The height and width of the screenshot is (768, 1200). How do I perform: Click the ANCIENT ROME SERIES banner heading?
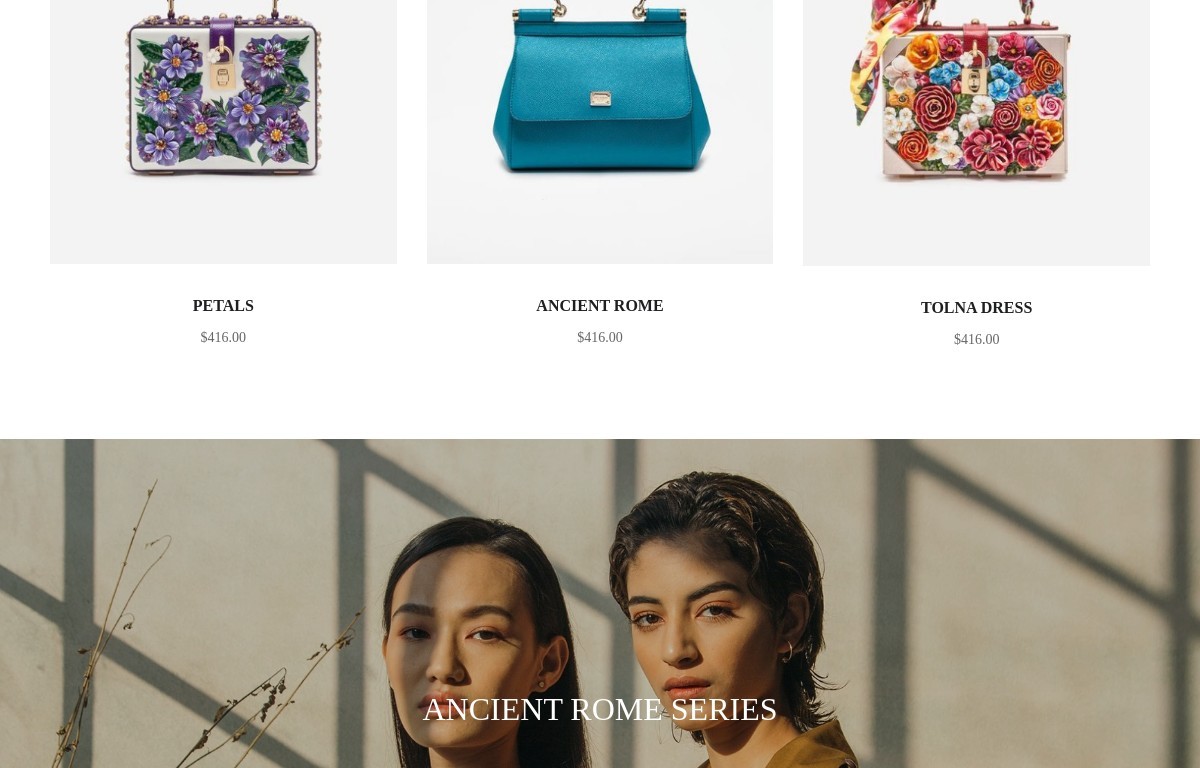[x=600, y=709]
